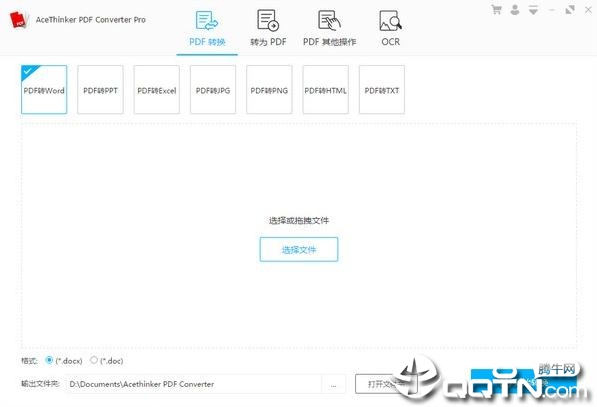Expand the title bar dropdown menu icon
This screenshot has height=407, width=597.
pos(533,10)
